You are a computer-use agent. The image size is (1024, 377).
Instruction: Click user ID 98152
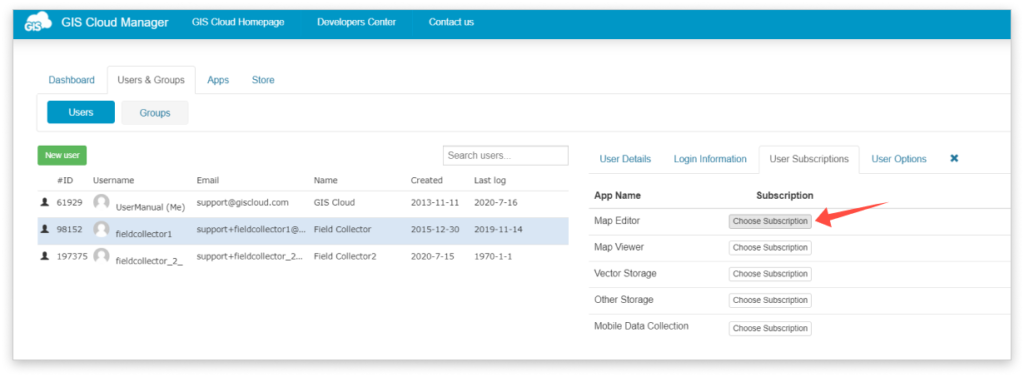70,229
